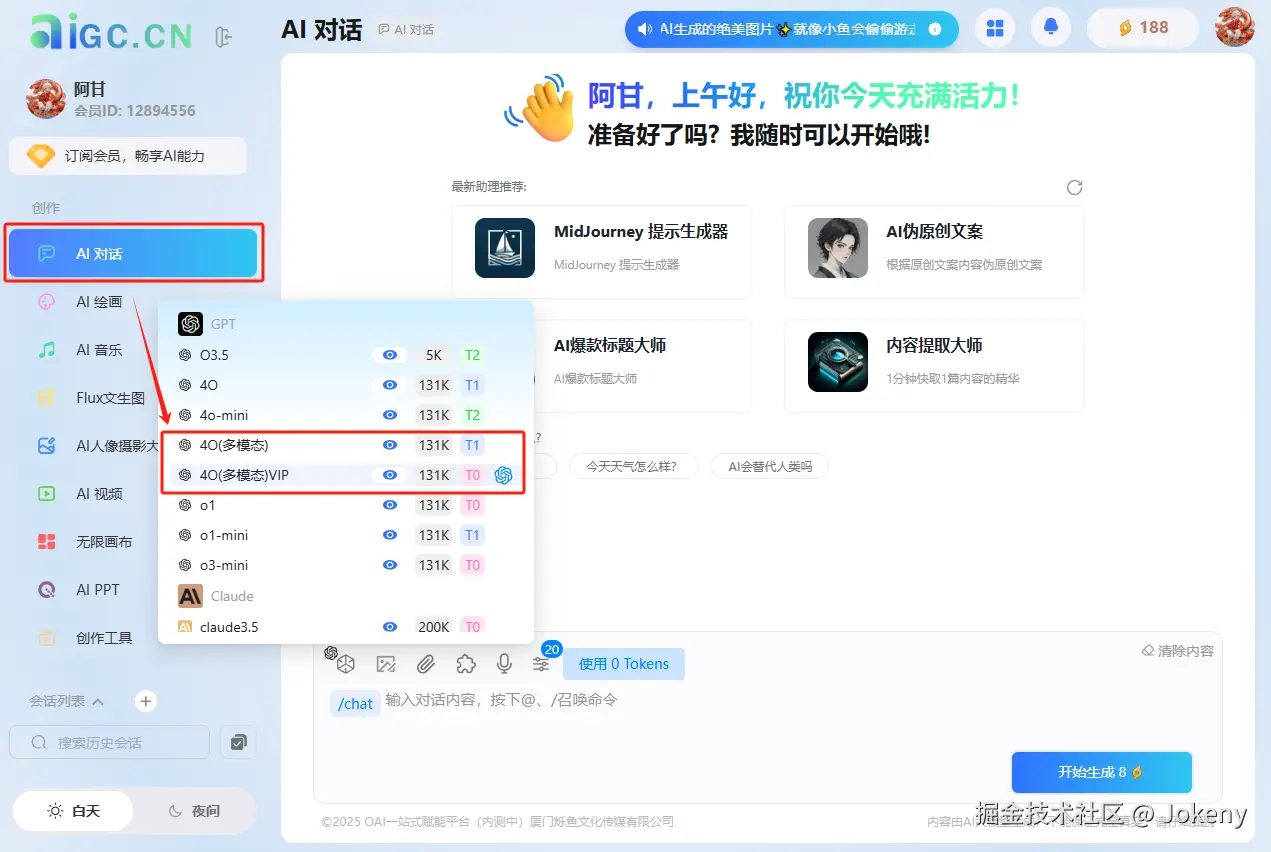This screenshot has width=1271, height=852.
Task: Click 清除内容 to clear the input
Action: 1178,651
